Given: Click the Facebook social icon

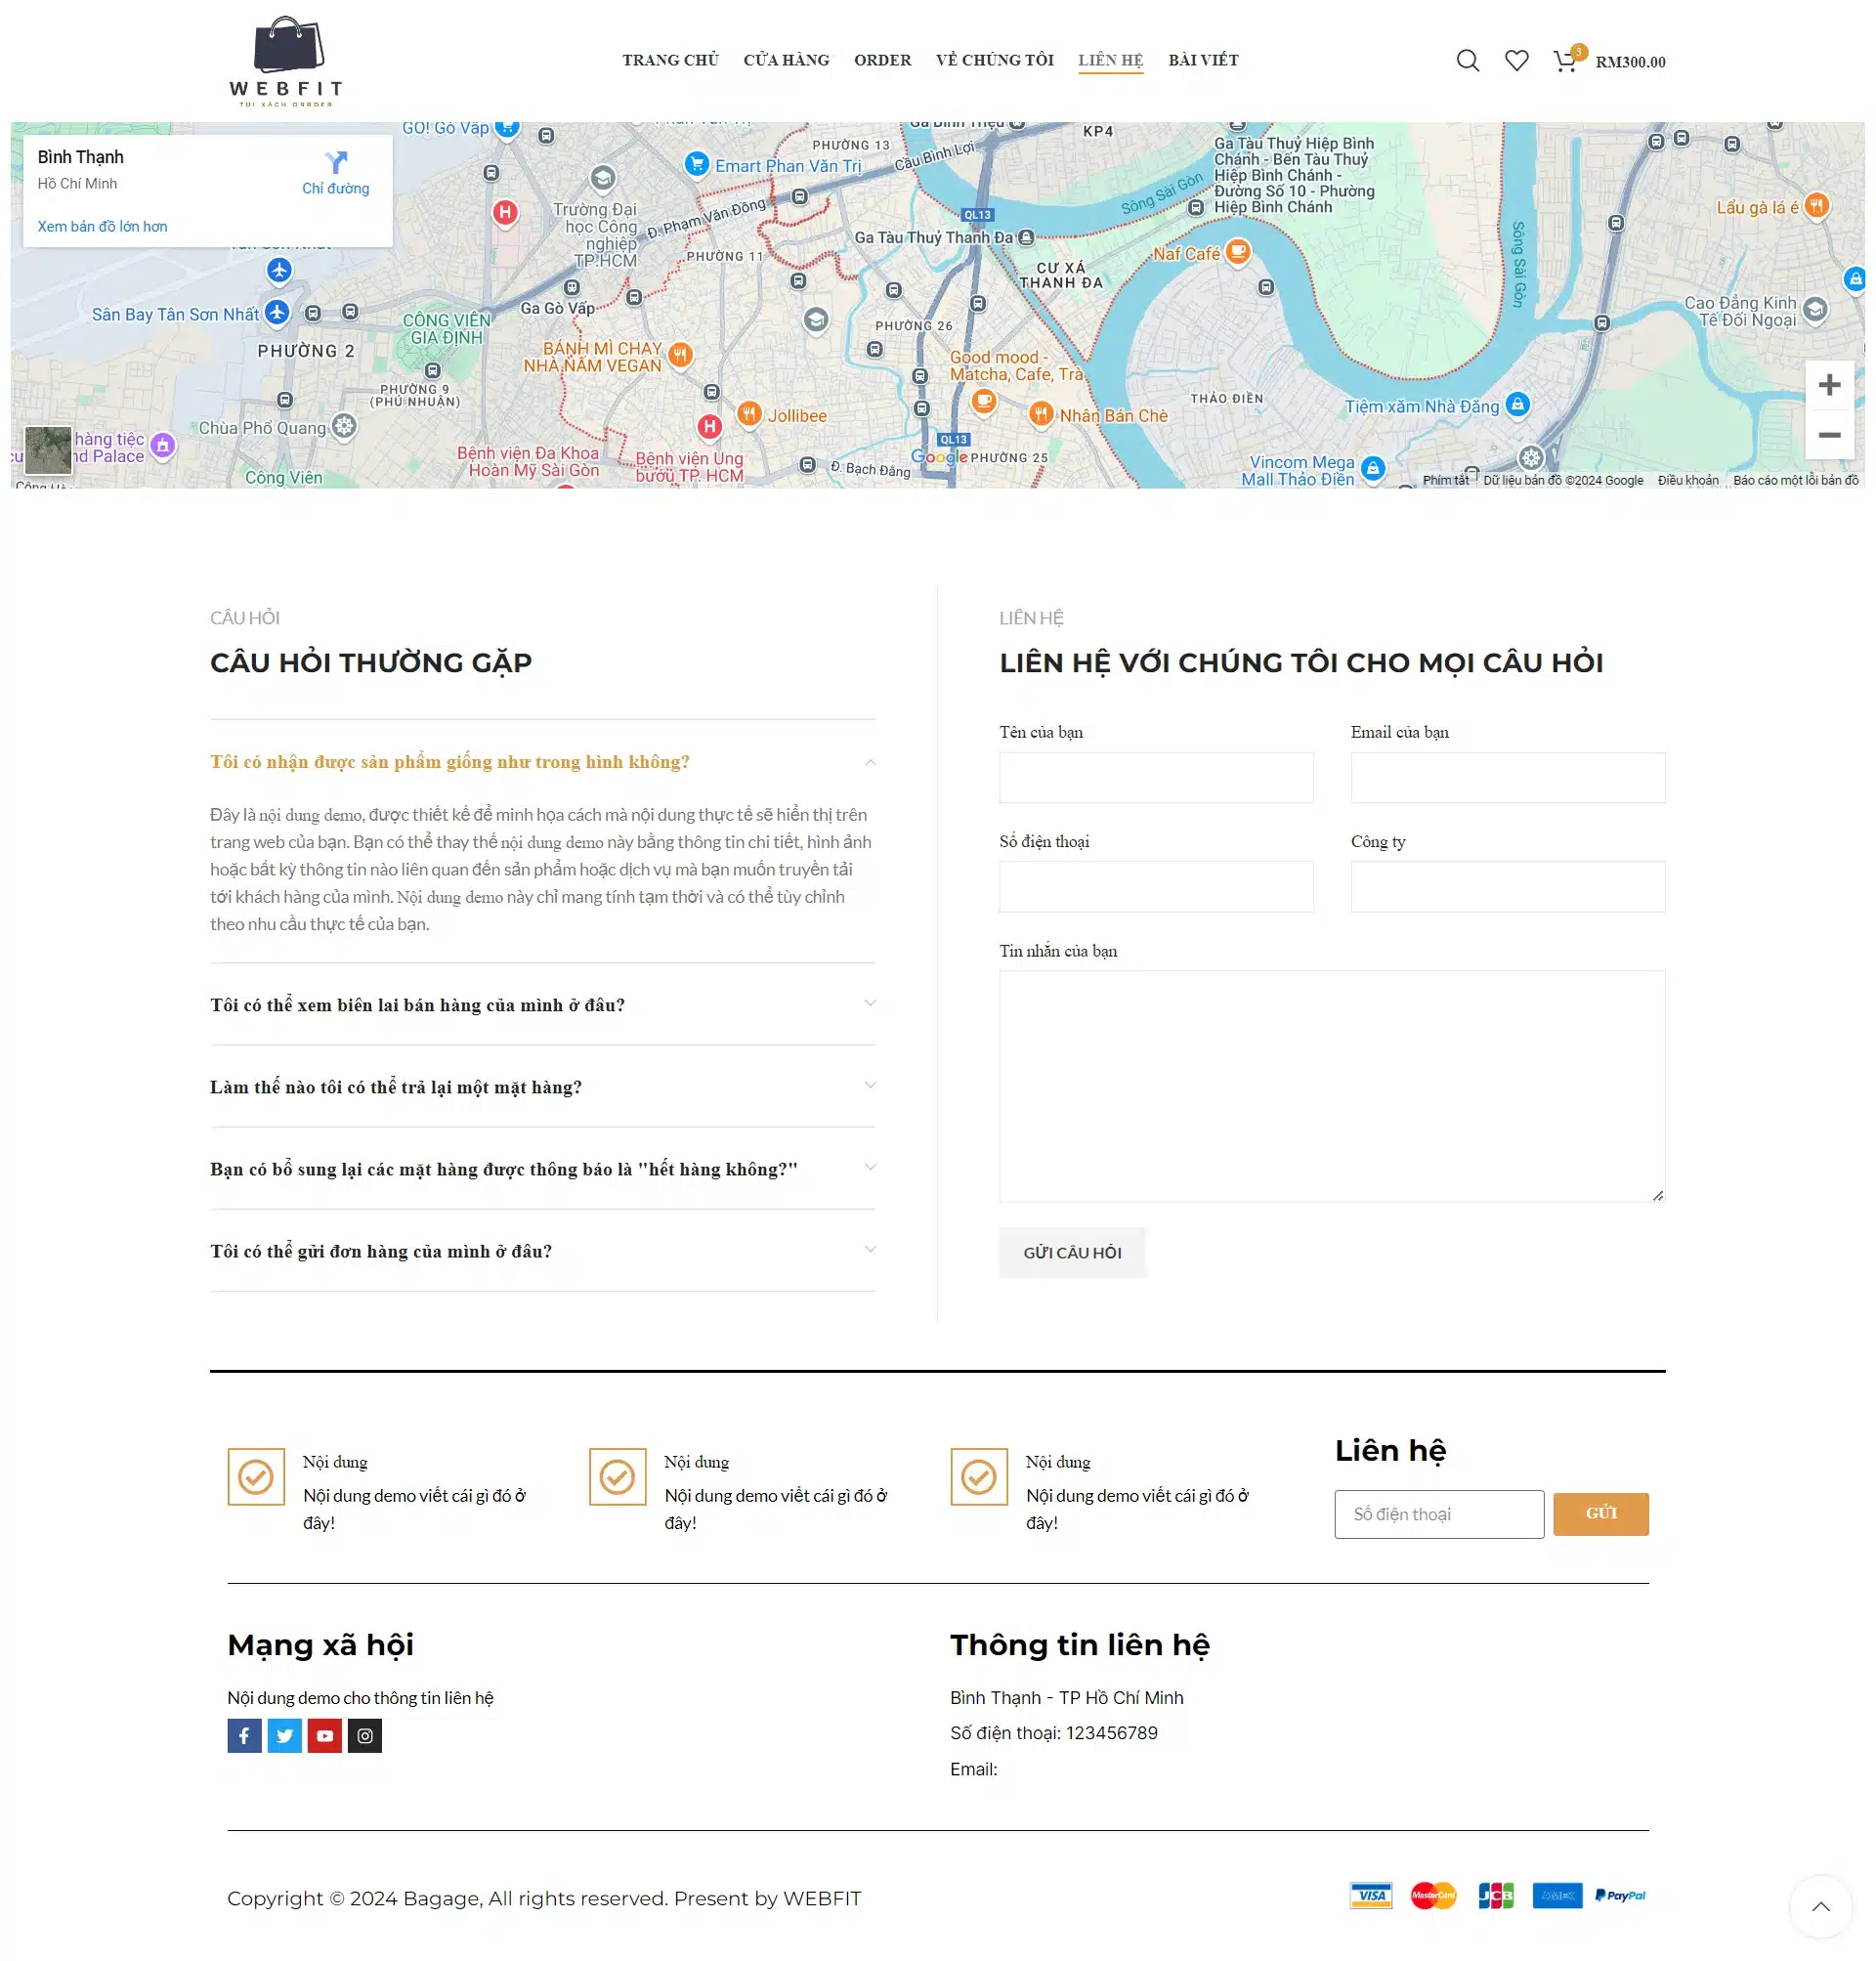Looking at the screenshot, I should [244, 1735].
